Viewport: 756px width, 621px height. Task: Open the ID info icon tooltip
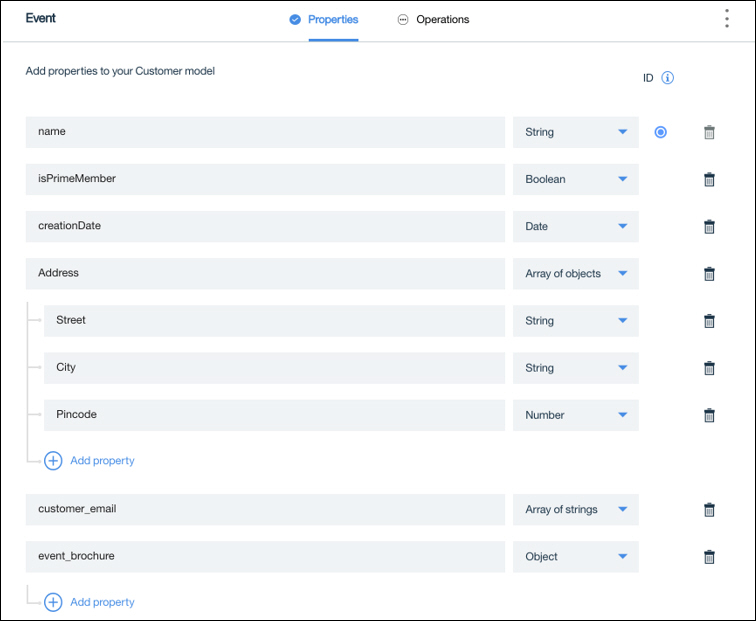[667, 78]
